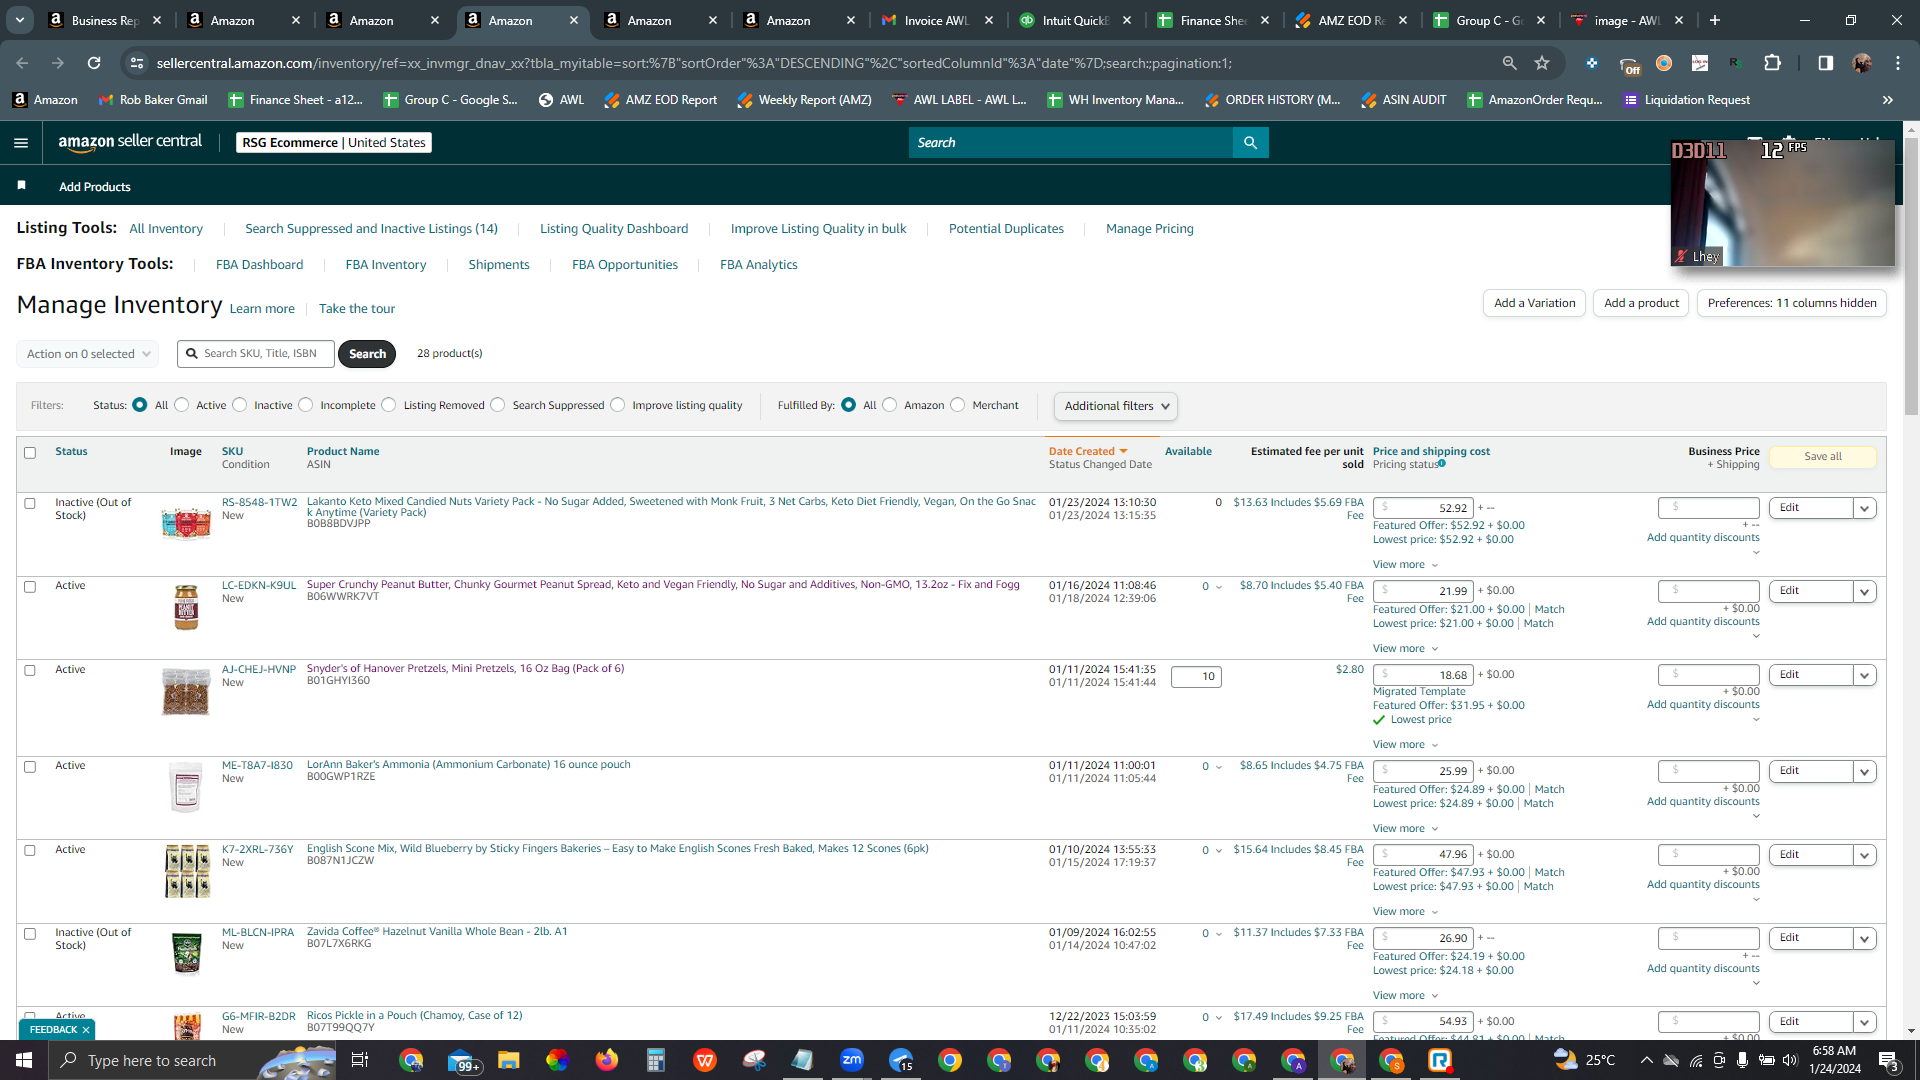Select Fulfilled By Merchant radio button
Screen dimensions: 1920x1080
point(958,405)
